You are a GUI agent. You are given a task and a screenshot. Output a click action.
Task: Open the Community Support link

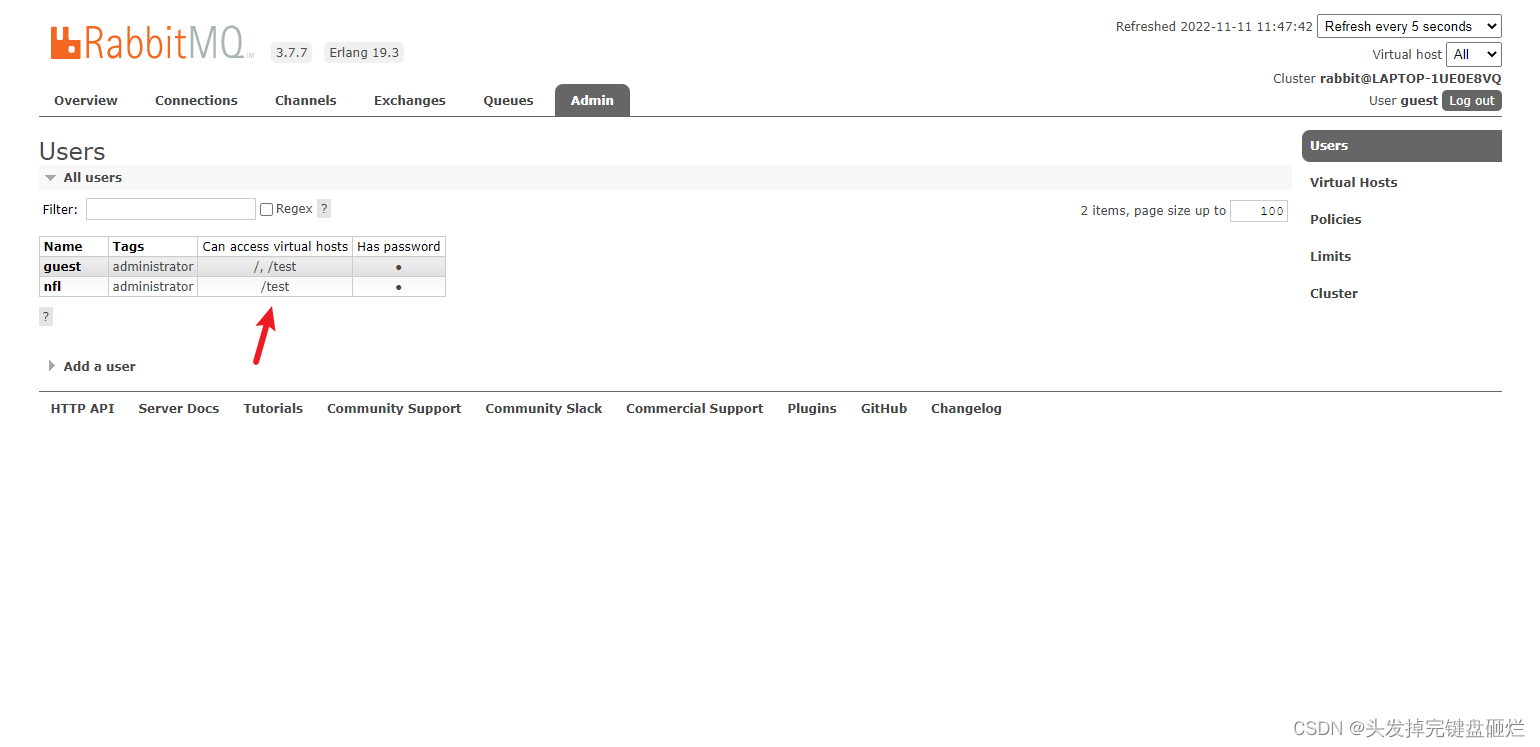394,408
